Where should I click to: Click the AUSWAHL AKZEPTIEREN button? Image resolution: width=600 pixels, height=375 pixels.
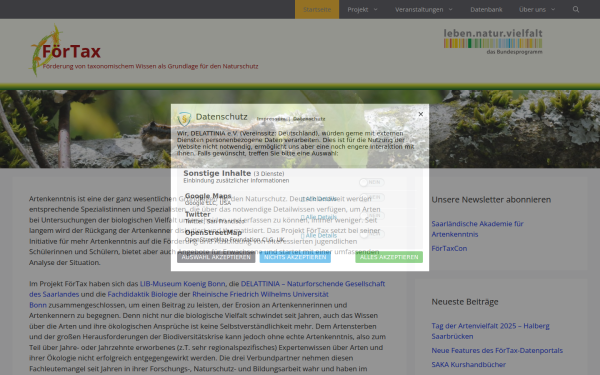click(216, 257)
